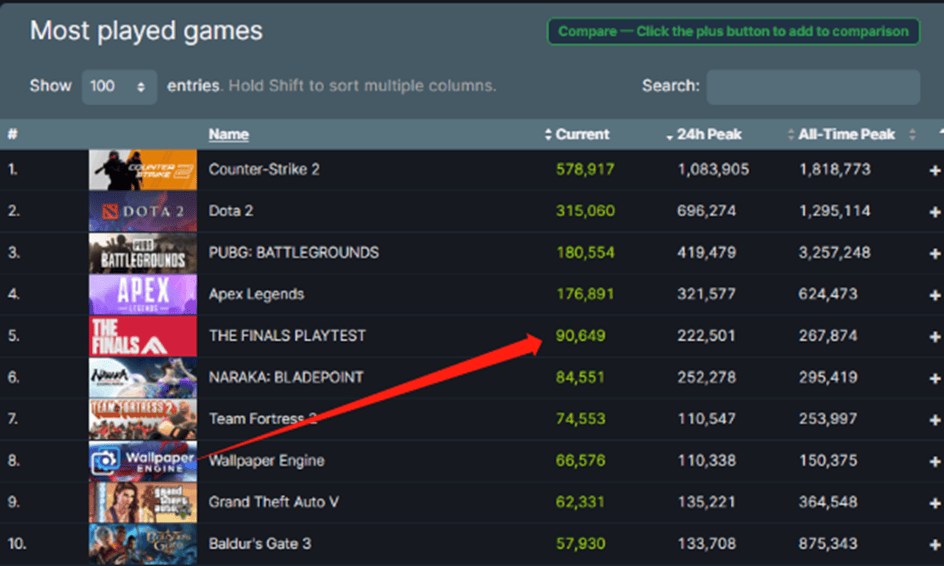The height and width of the screenshot is (566, 944).
Task: Select current players value 90,649
Action: coord(580,335)
